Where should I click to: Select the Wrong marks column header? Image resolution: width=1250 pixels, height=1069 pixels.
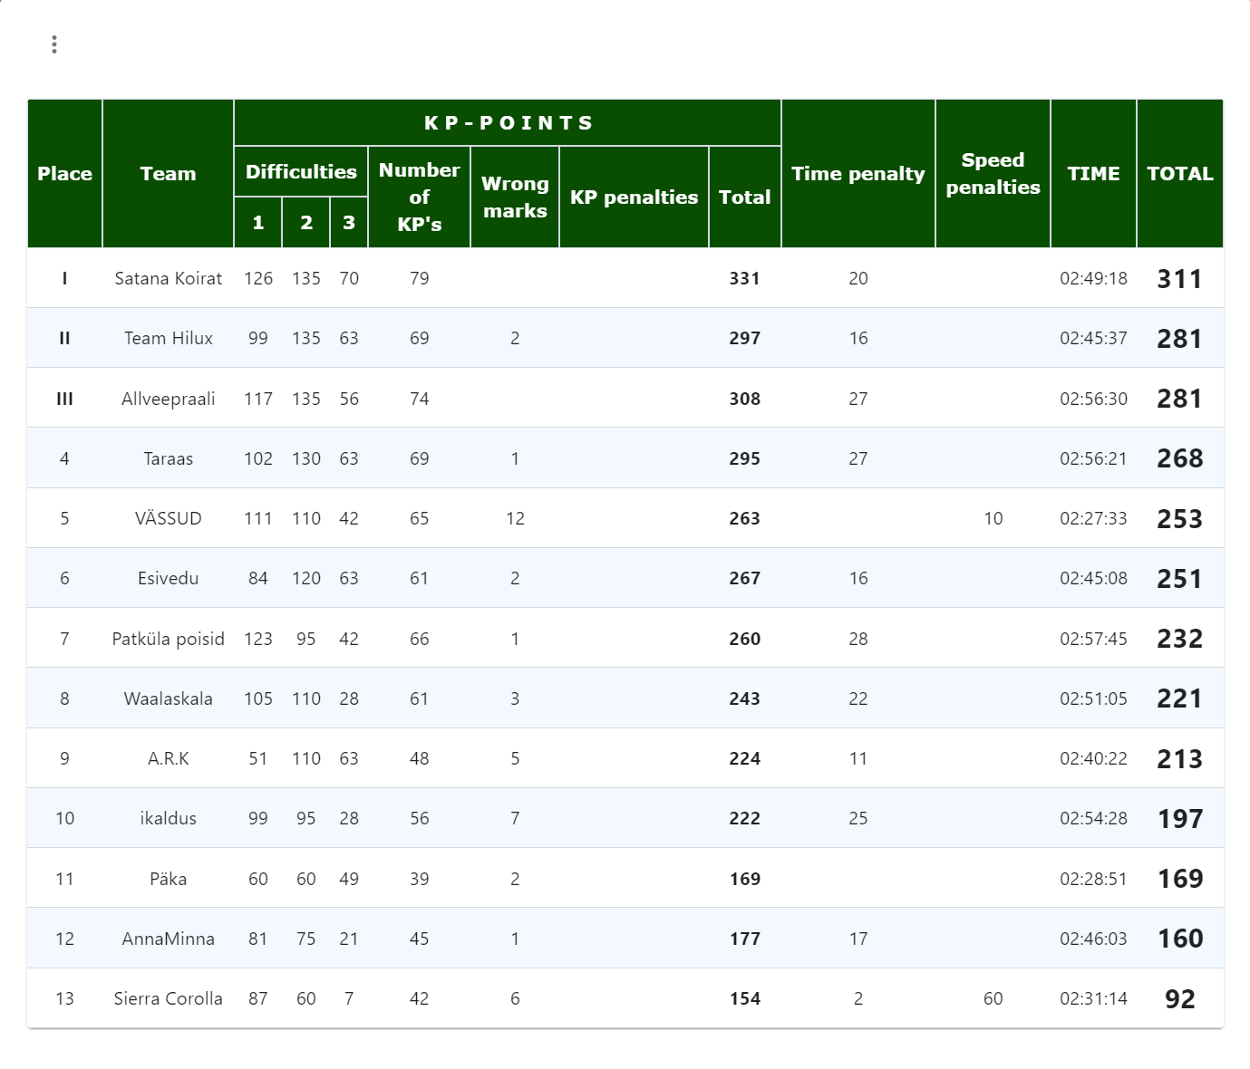point(514,197)
